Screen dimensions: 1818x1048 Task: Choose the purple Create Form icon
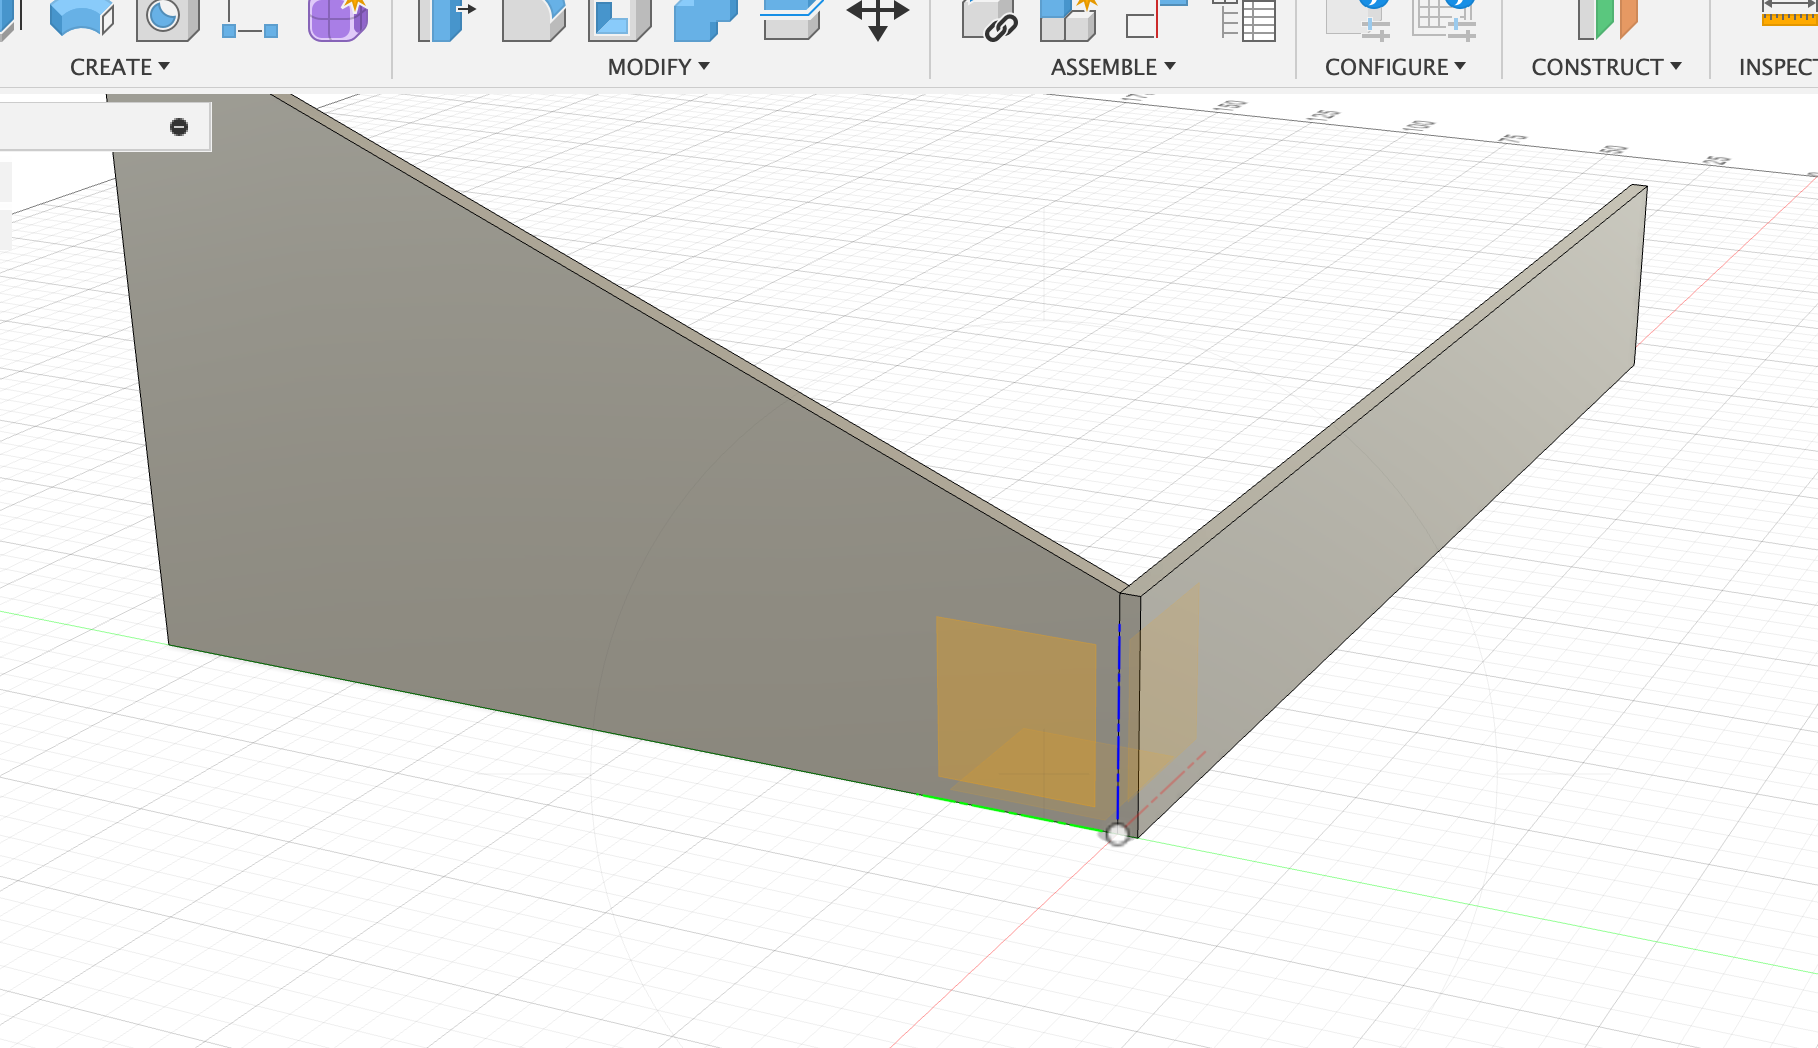(337, 20)
